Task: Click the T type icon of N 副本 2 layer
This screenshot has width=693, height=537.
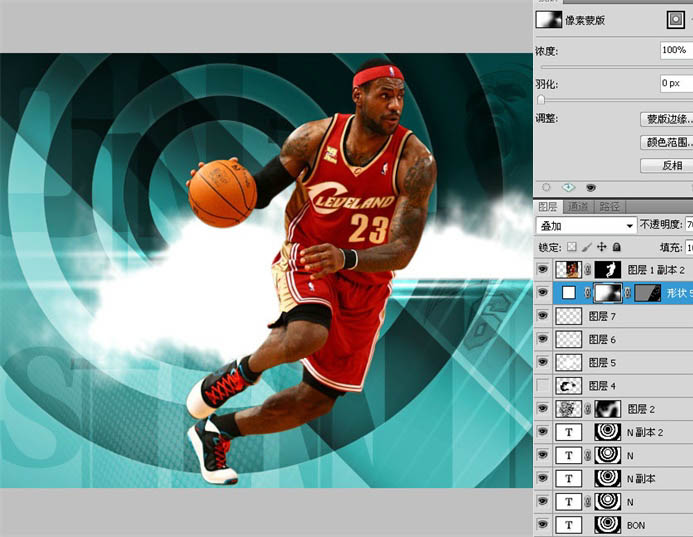Action: pos(568,432)
